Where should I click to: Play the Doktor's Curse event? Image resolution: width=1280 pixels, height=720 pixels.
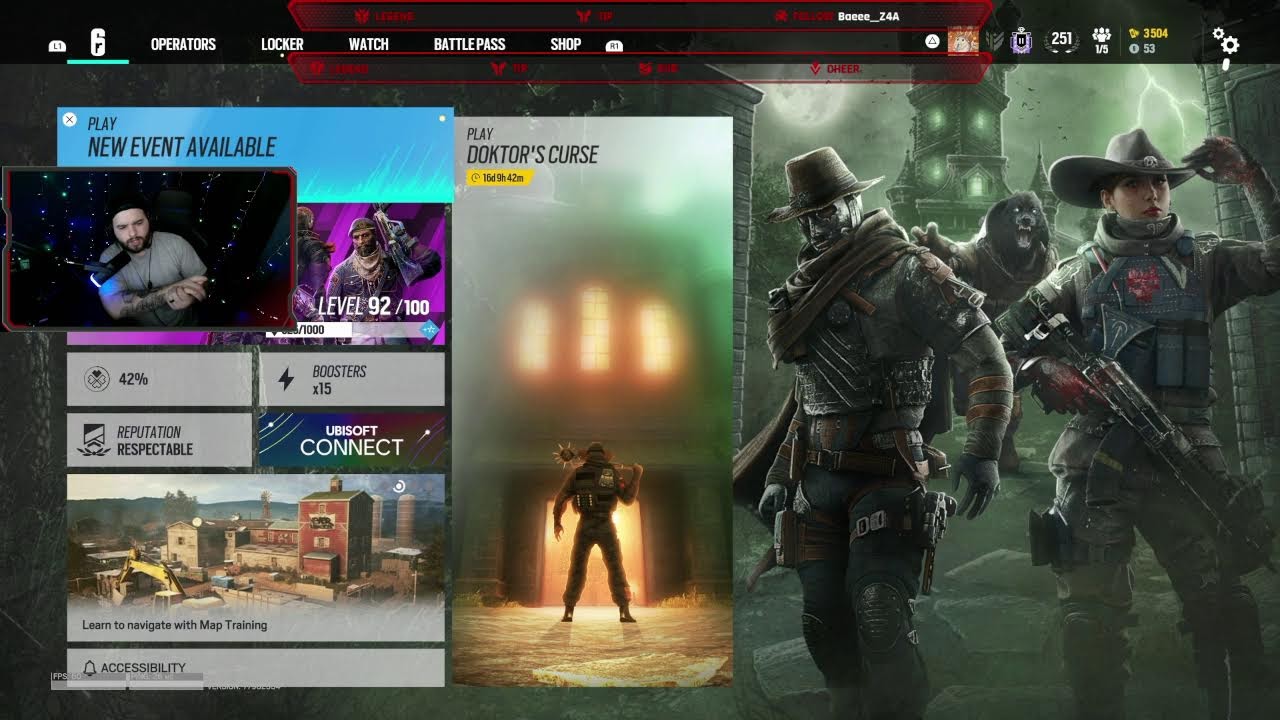coord(592,401)
